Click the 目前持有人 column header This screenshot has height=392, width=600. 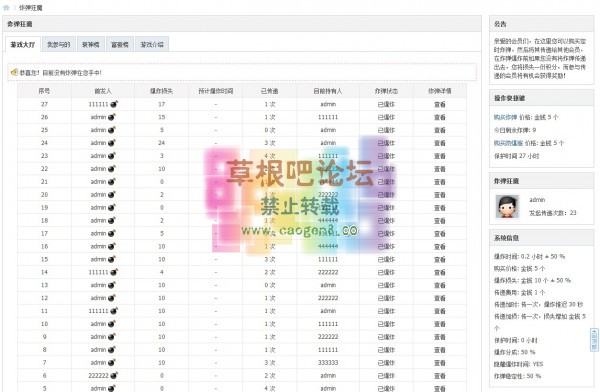[x=328, y=91]
